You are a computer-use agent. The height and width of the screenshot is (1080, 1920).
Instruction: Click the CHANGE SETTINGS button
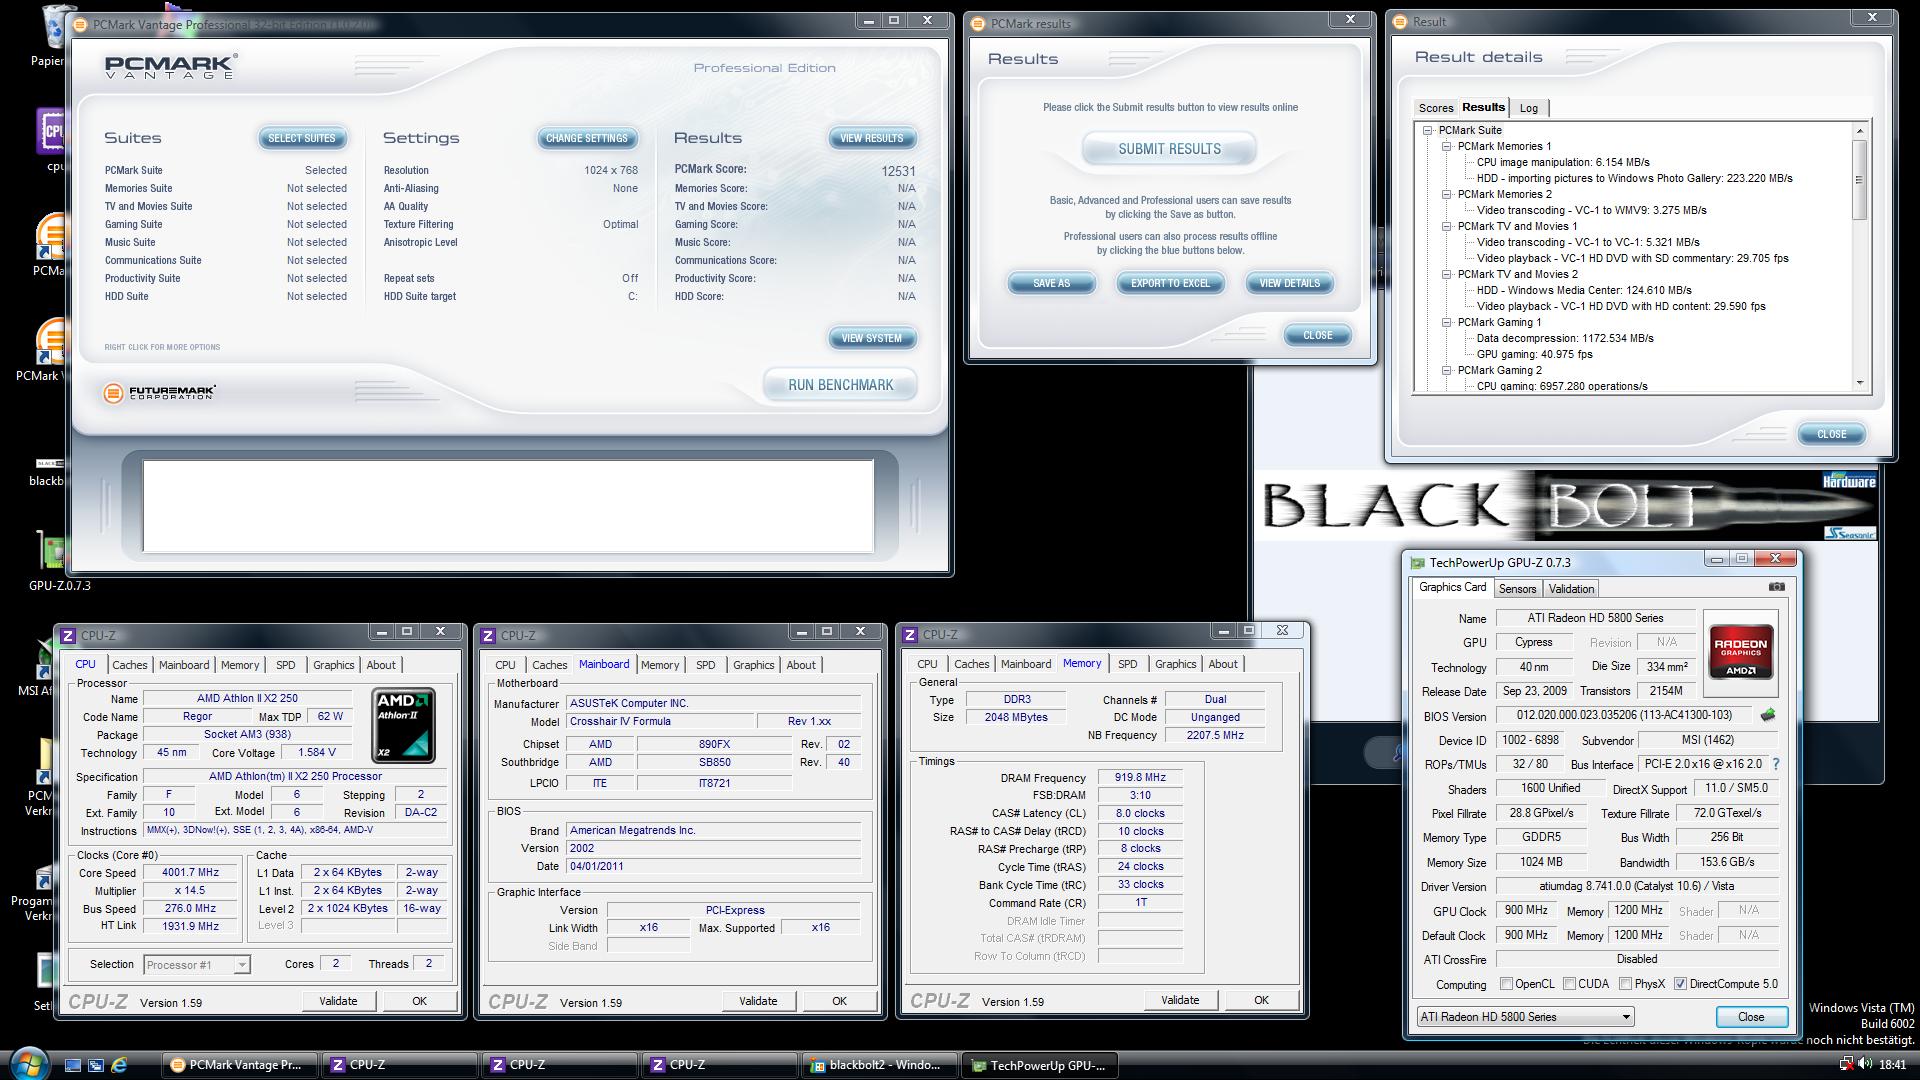(x=587, y=139)
